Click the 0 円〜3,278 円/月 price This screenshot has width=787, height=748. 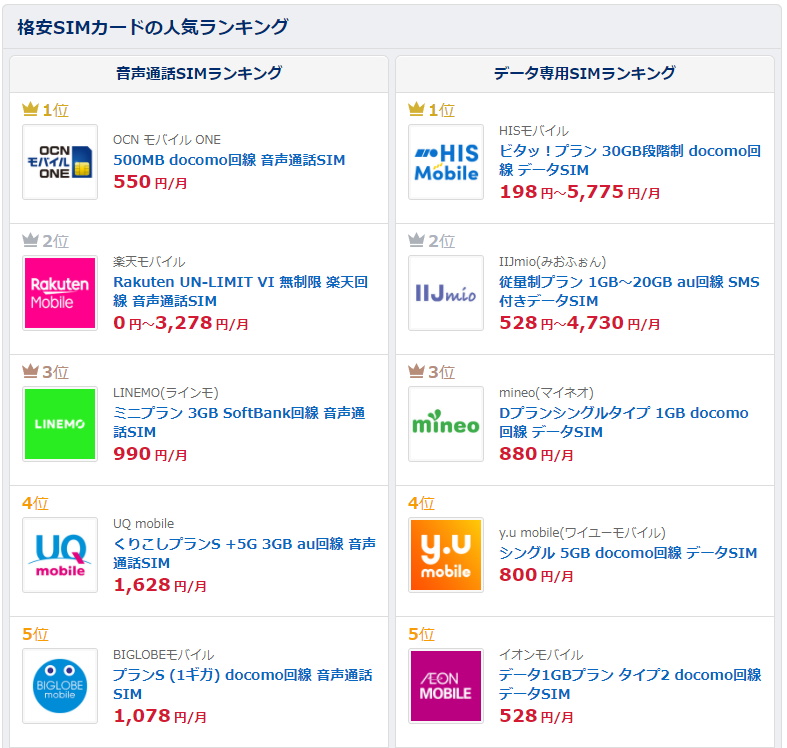181,323
